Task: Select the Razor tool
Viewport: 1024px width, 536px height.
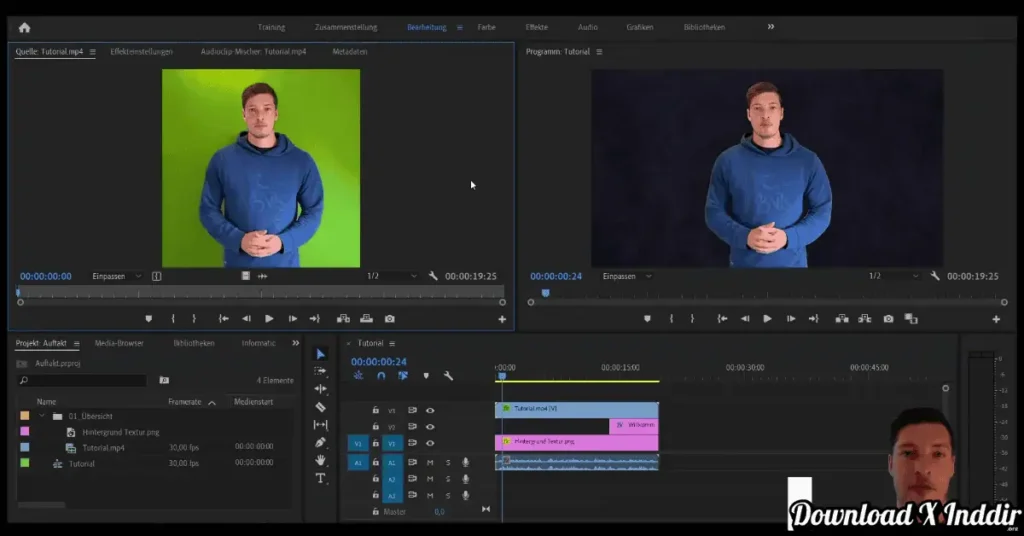Action: pos(320,407)
